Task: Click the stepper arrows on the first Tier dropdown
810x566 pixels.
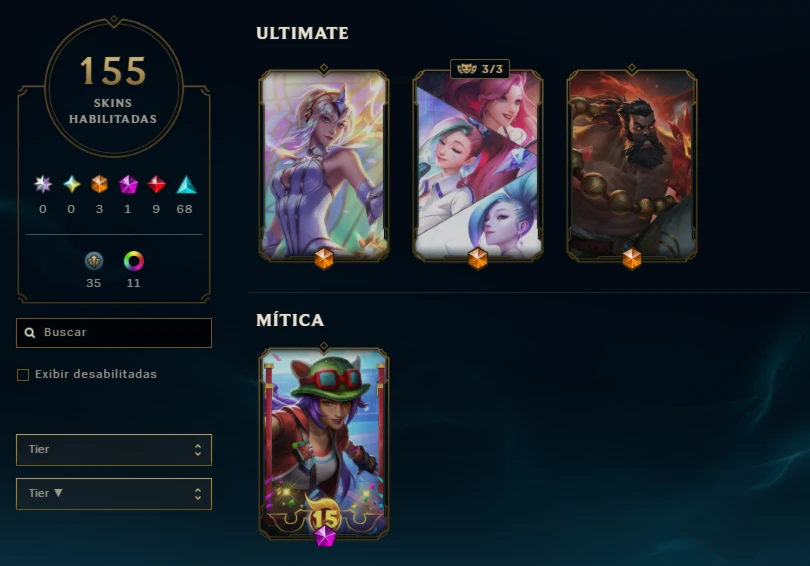Action: coord(198,450)
